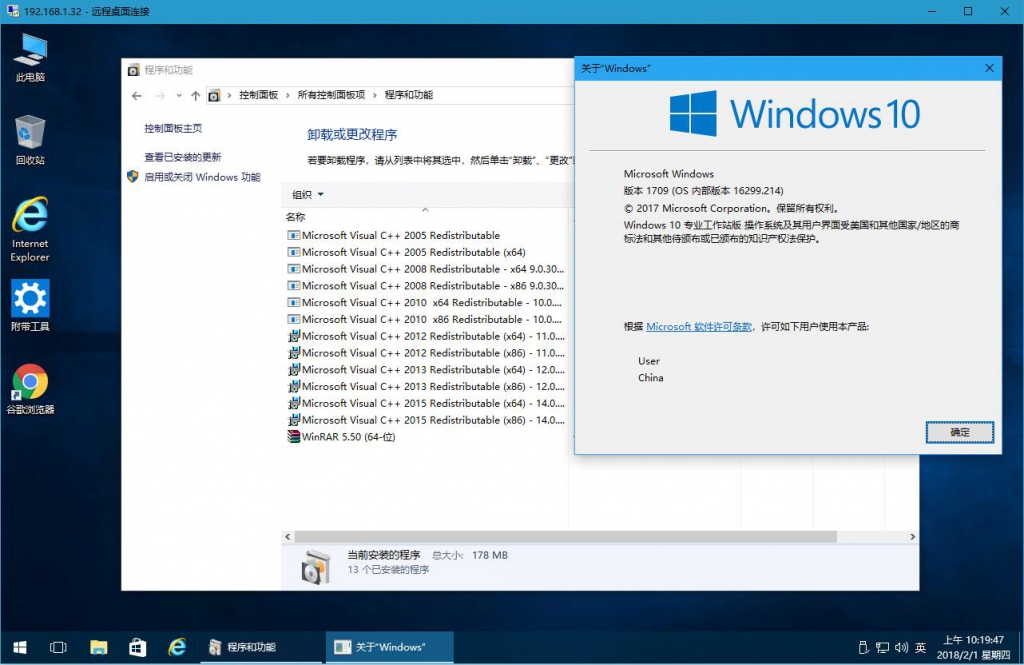The height and width of the screenshot is (665, 1024).
Task: Open Microsoft 软件许可条款 link
Action: (x=699, y=327)
